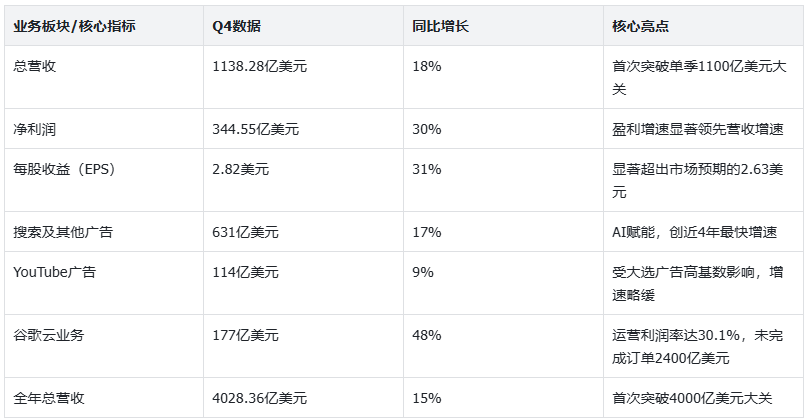Click the 首次突破4000亿美元大关 cell

click(x=692, y=398)
